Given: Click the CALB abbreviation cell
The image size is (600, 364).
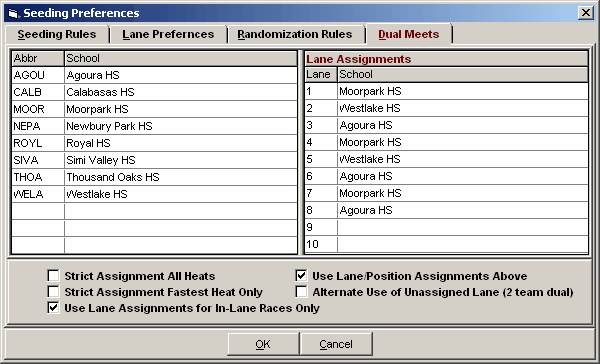Looking at the screenshot, I should (38, 92).
